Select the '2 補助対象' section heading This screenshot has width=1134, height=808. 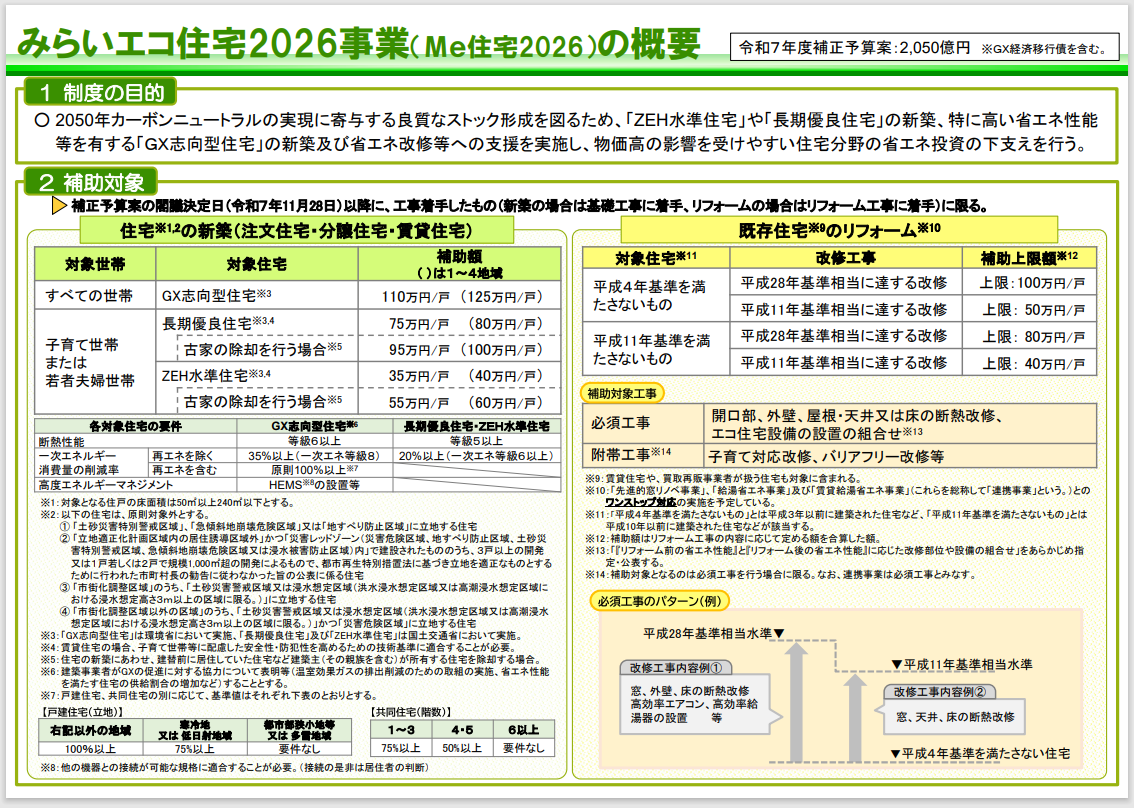(91, 182)
